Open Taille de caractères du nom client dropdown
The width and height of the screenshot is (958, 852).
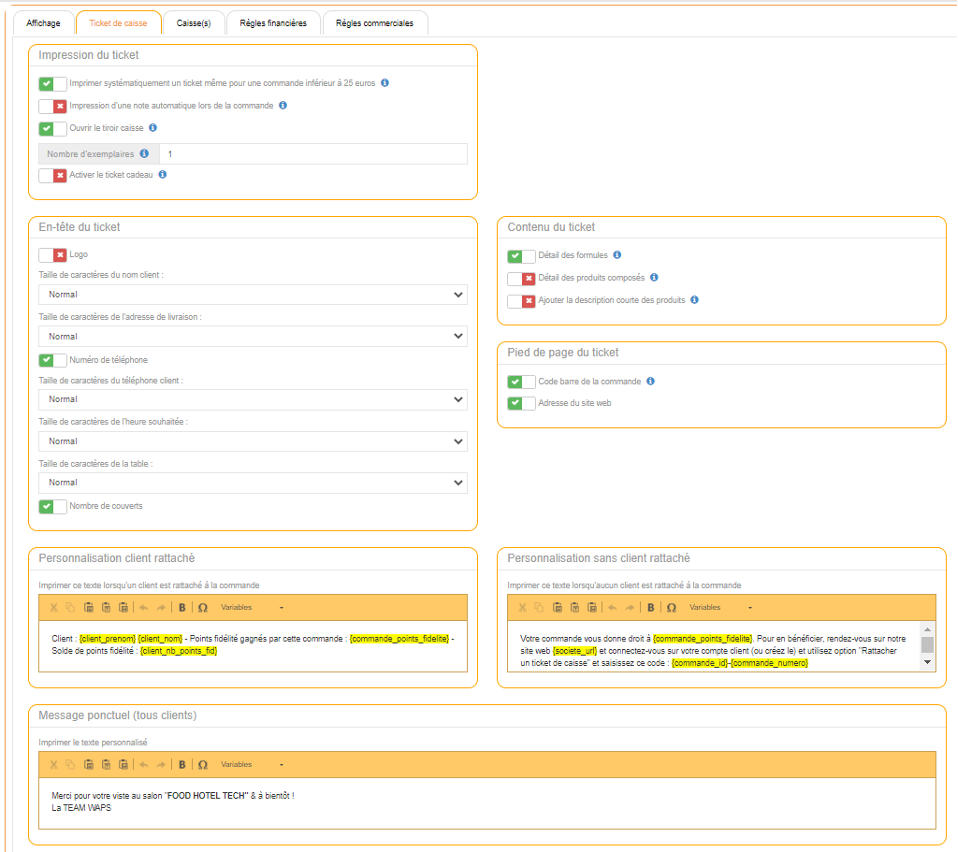[252, 295]
